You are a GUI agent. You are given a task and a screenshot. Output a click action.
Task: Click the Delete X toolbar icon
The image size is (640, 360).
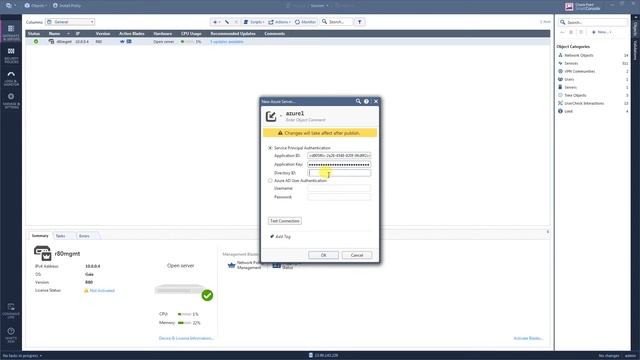(x=236, y=22)
